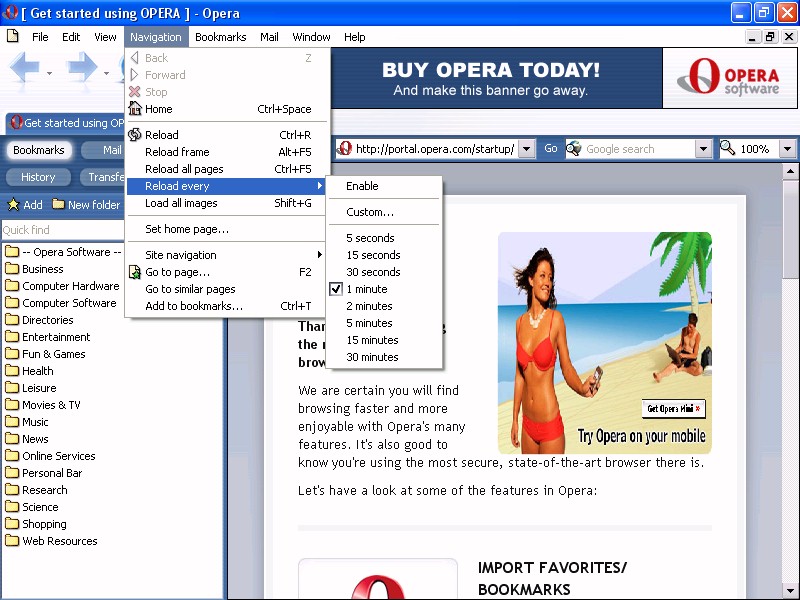This screenshot has width=800, height=600.
Task: Expand the Reload every submenu item
Action: pyautogui.click(x=226, y=186)
